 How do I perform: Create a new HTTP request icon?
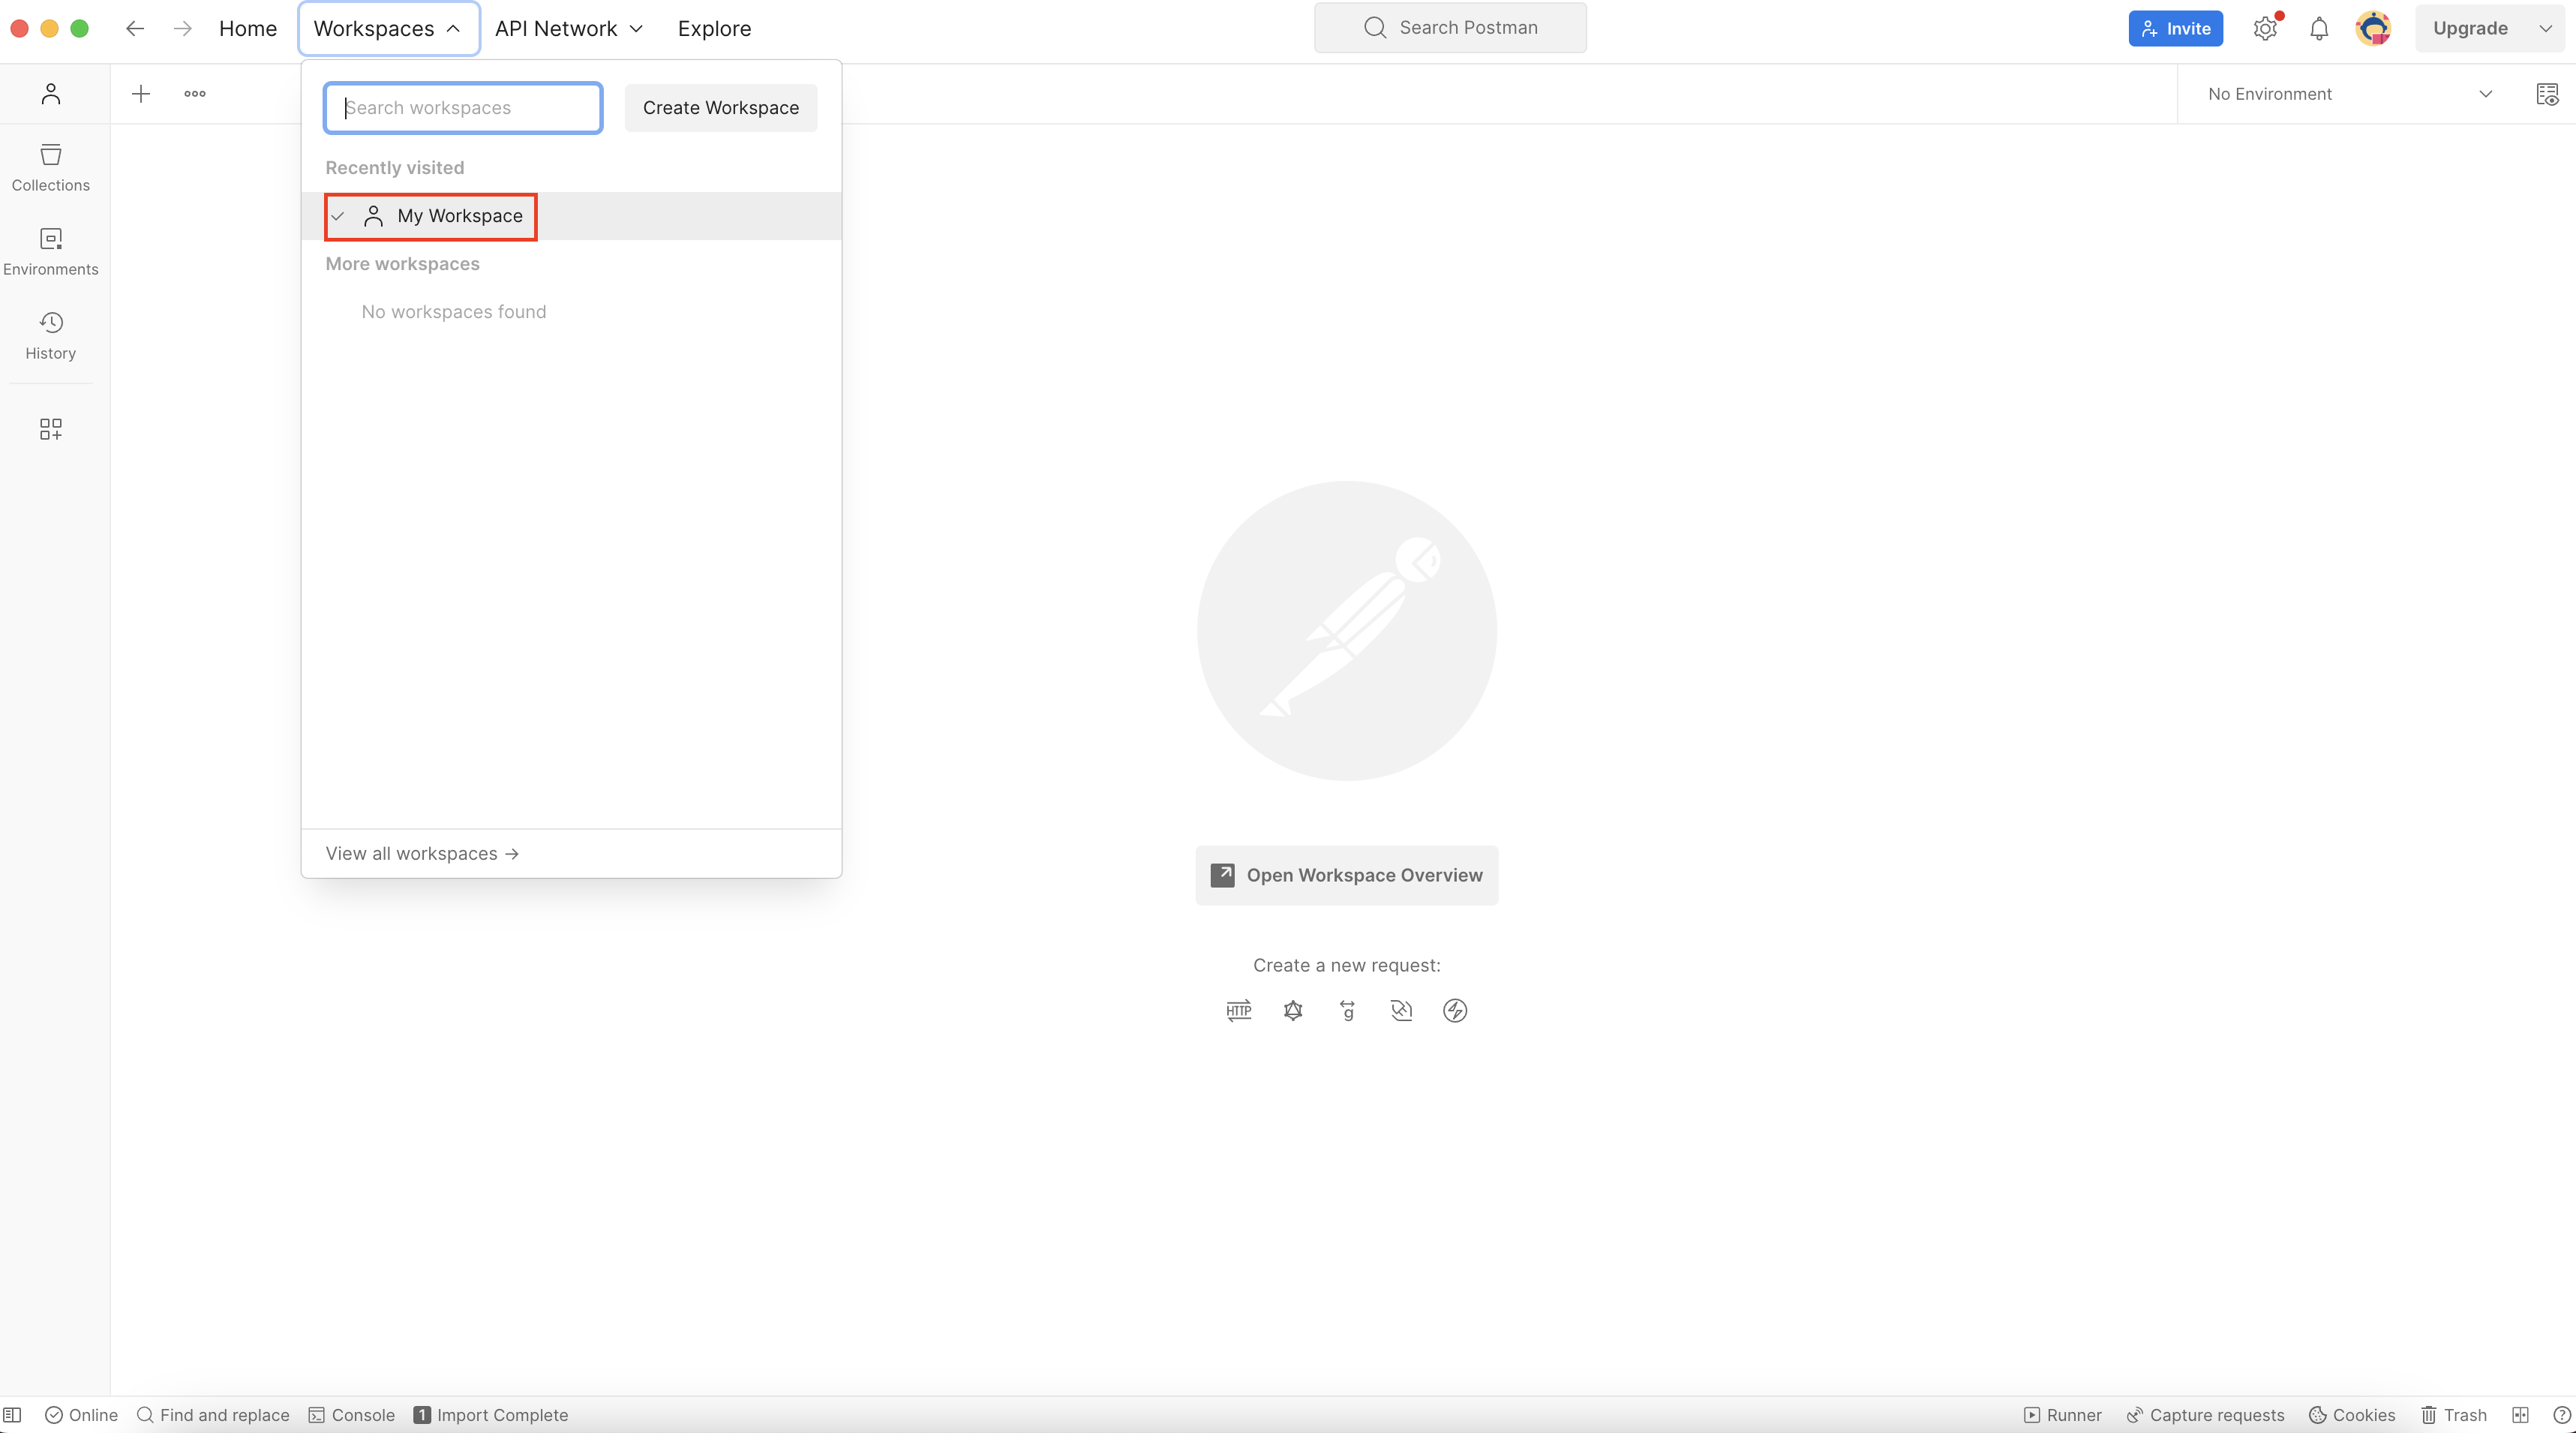(1238, 1010)
